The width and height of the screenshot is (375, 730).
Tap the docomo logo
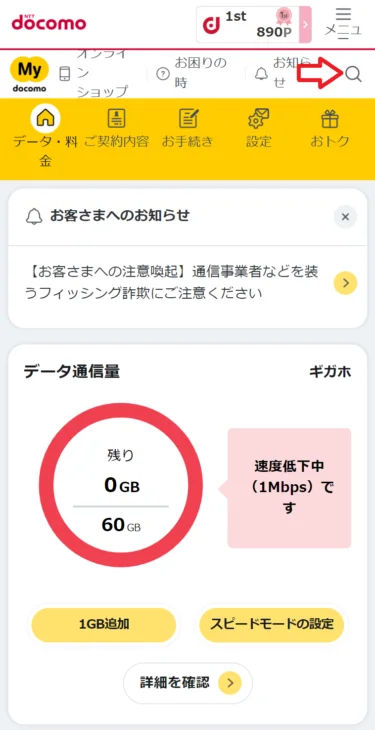[x=49, y=22]
